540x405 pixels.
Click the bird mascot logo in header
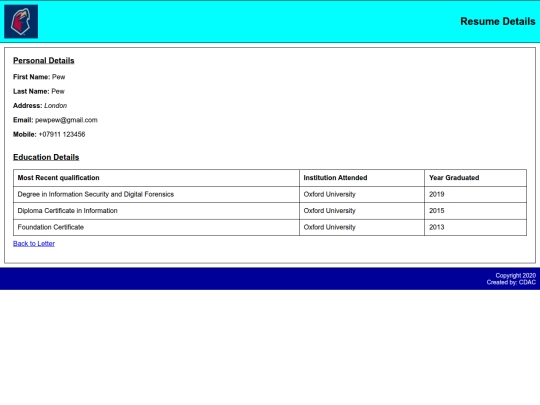tap(21, 21)
